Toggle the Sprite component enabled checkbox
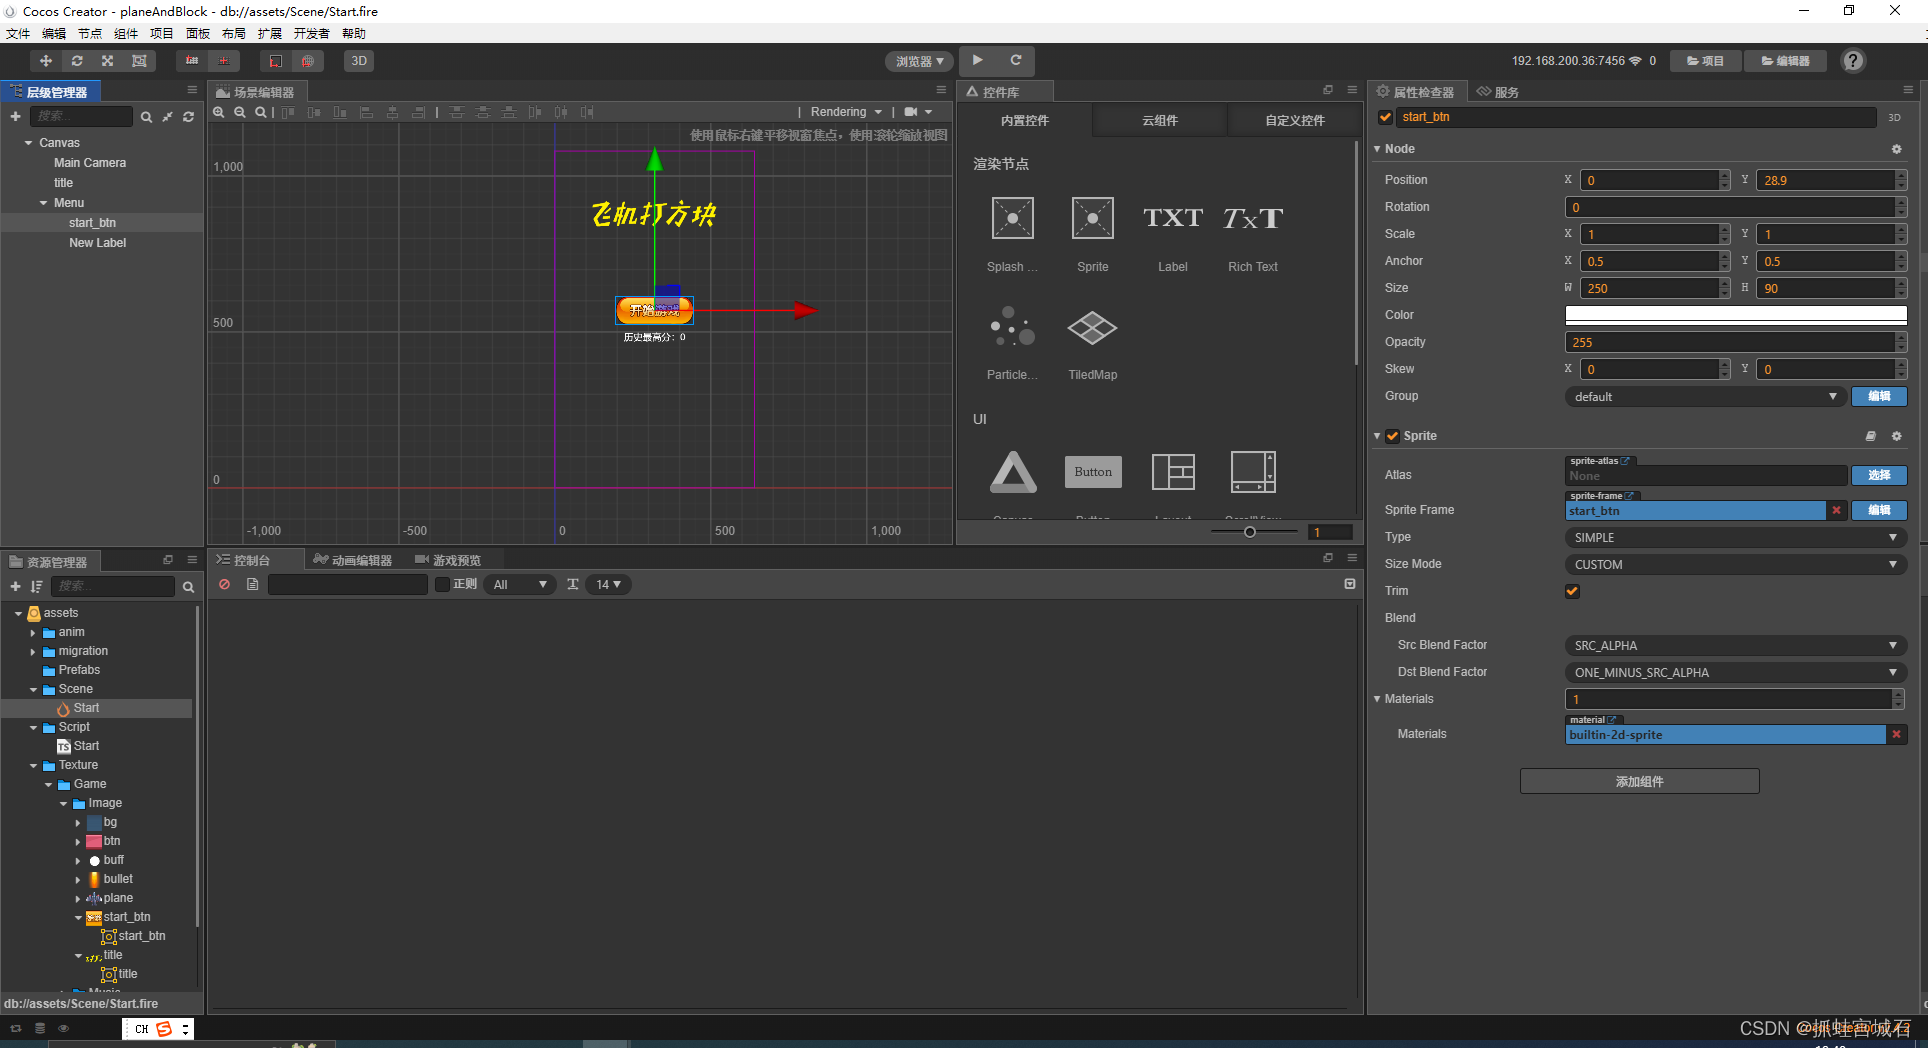The width and height of the screenshot is (1928, 1048). [1392, 436]
